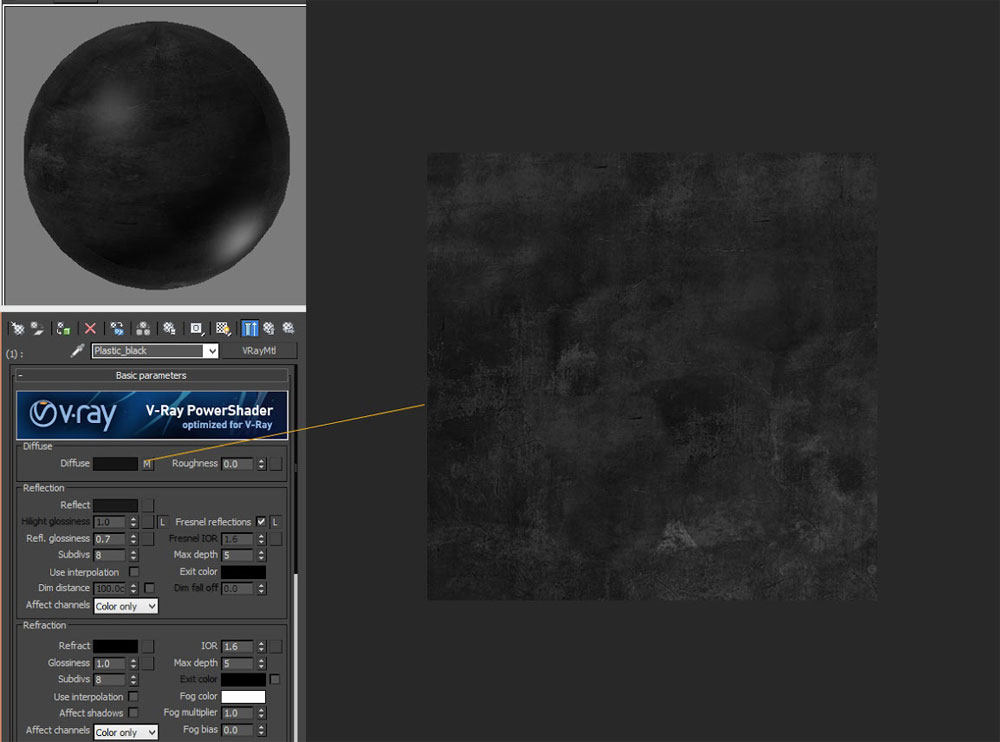Click the VRayMtl material type button

[x=261, y=351]
